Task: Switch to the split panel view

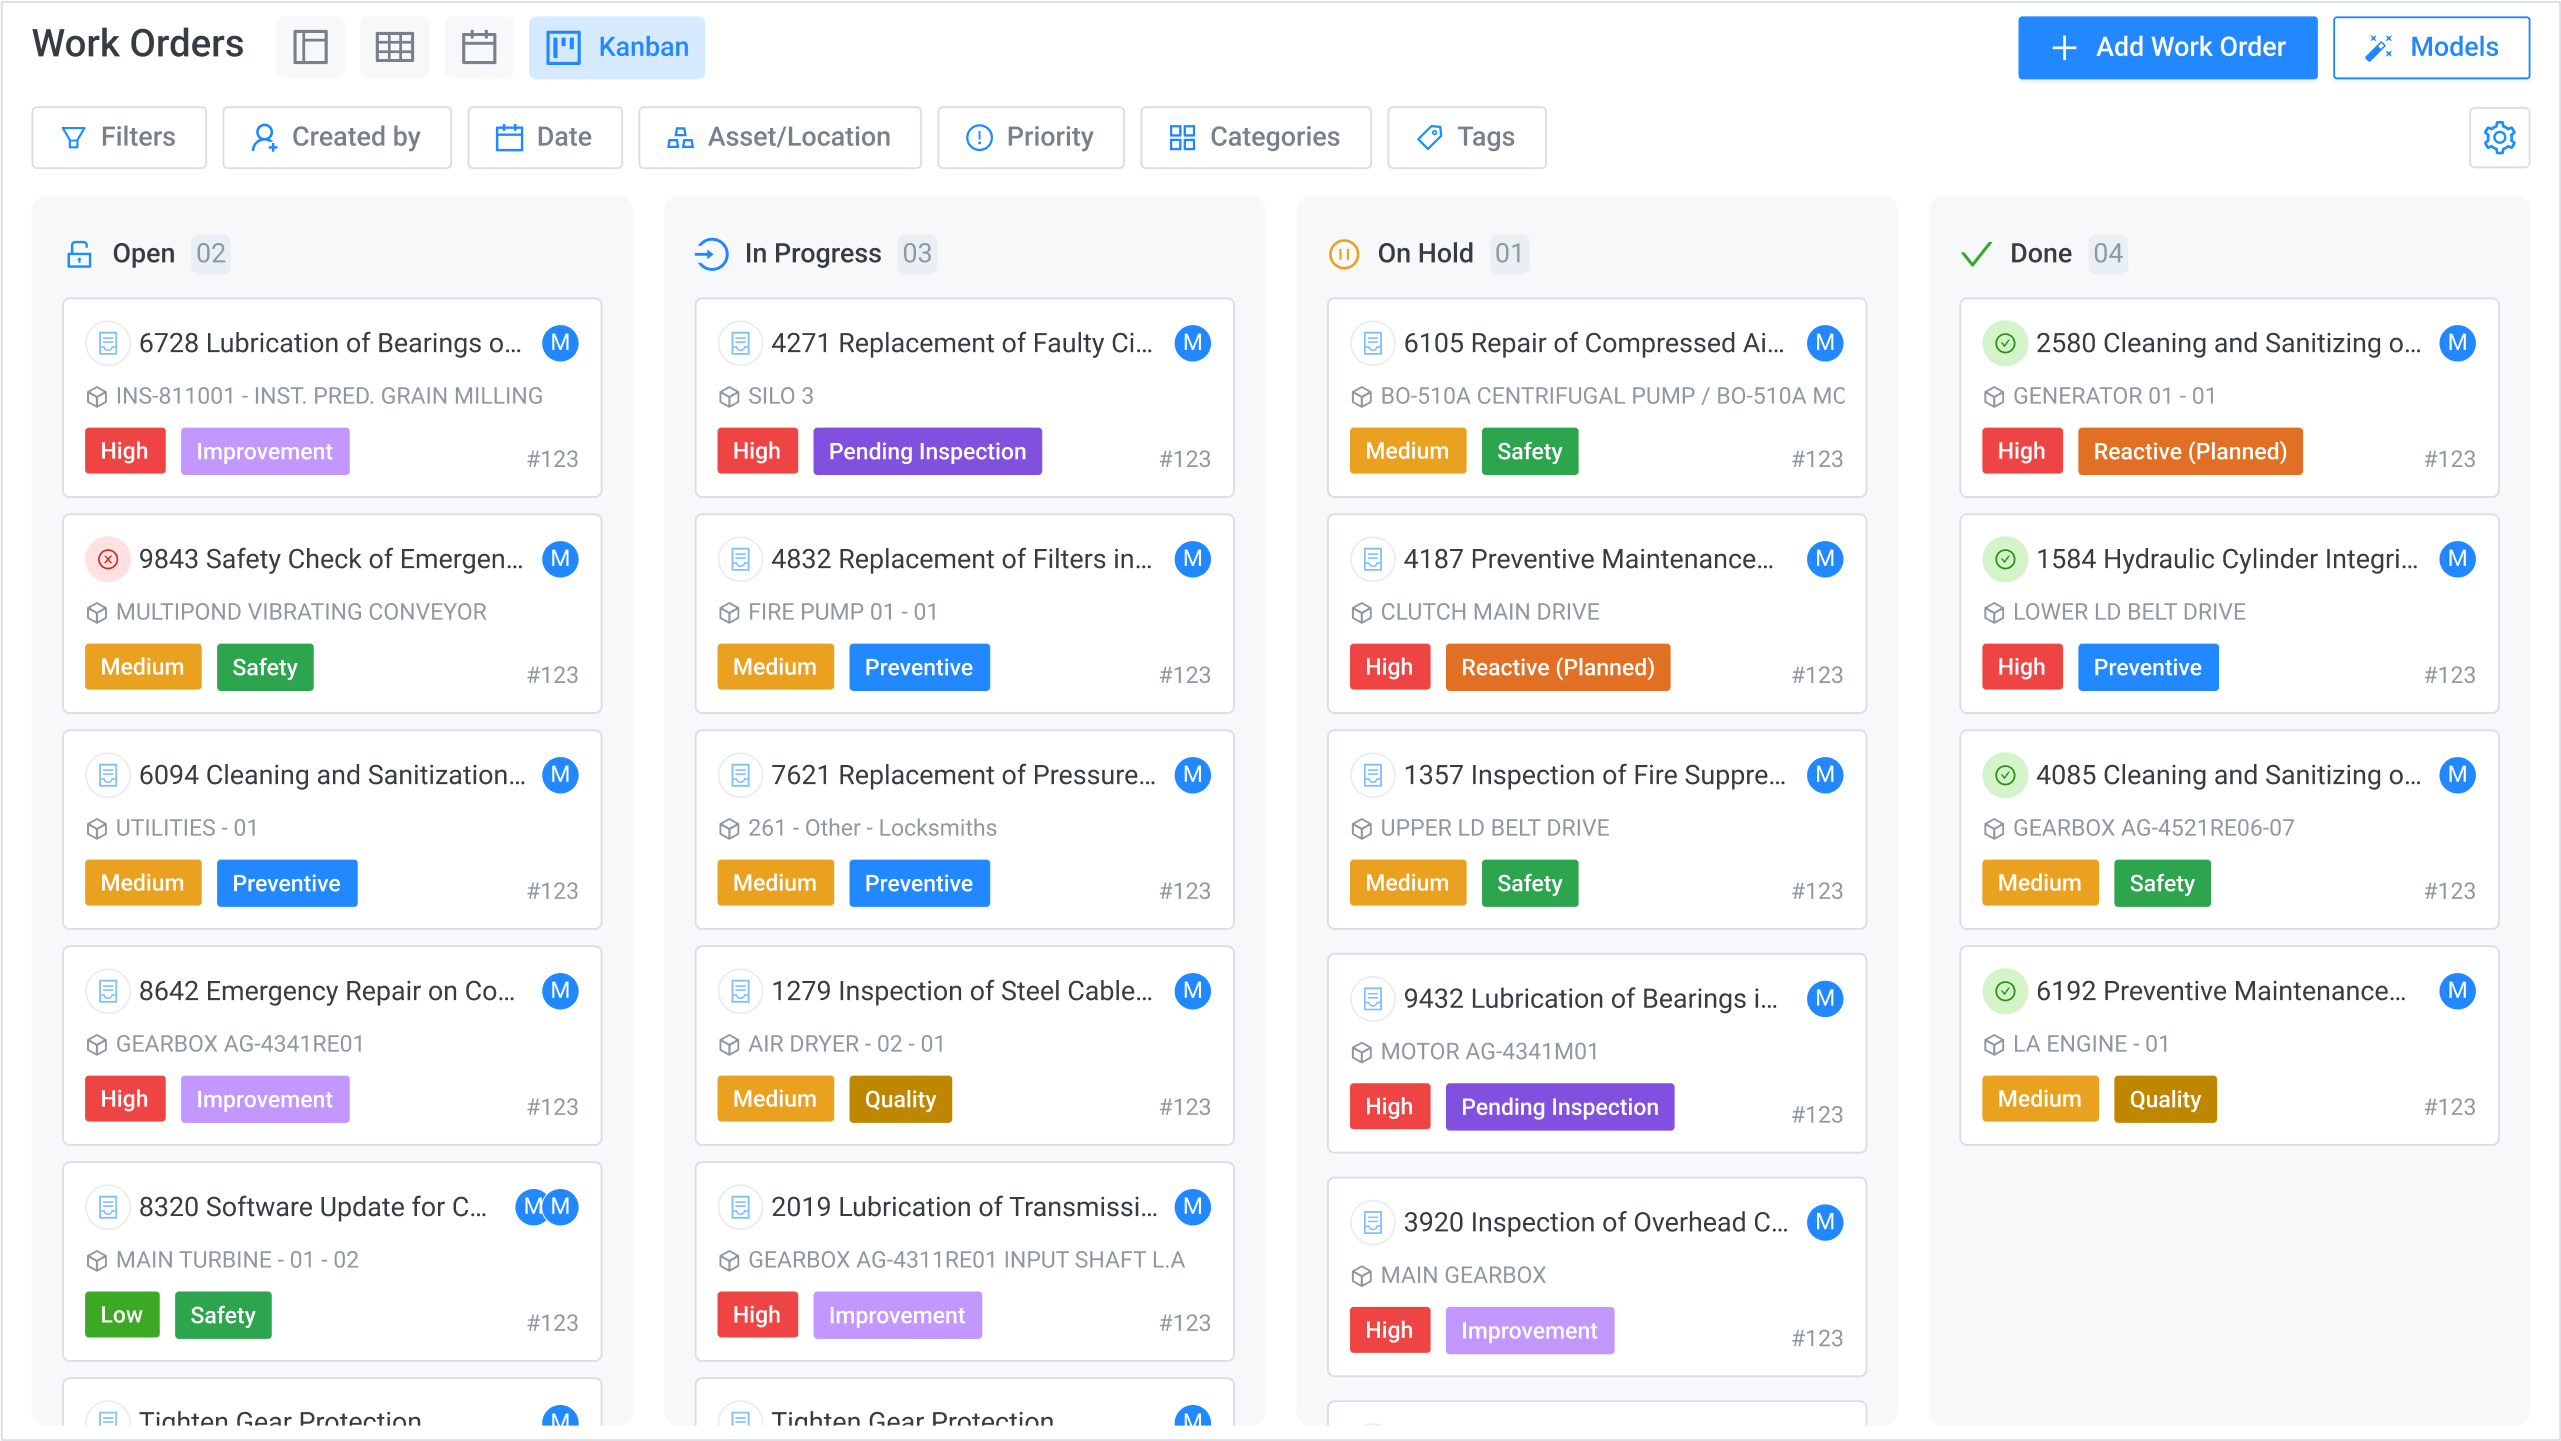Action: [x=310, y=46]
